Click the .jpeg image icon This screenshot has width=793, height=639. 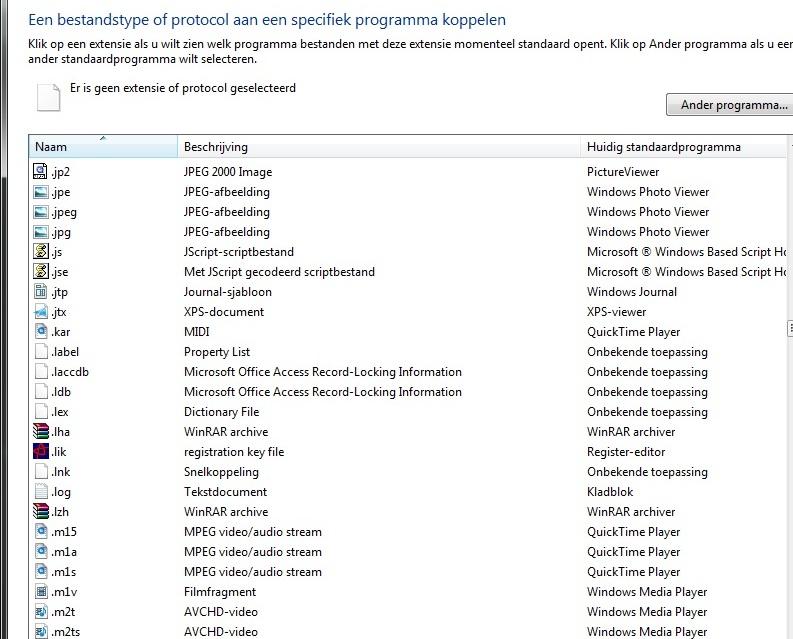pos(40,212)
